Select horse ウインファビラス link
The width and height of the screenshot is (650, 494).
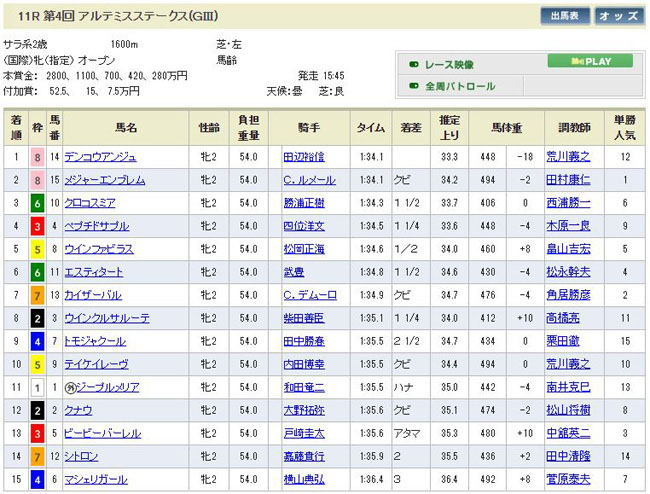[x=99, y=249]
